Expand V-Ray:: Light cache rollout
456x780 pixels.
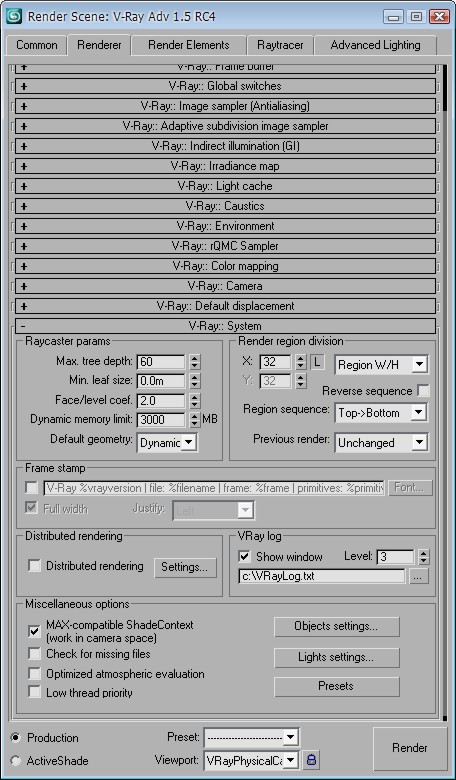pos(225,186)
